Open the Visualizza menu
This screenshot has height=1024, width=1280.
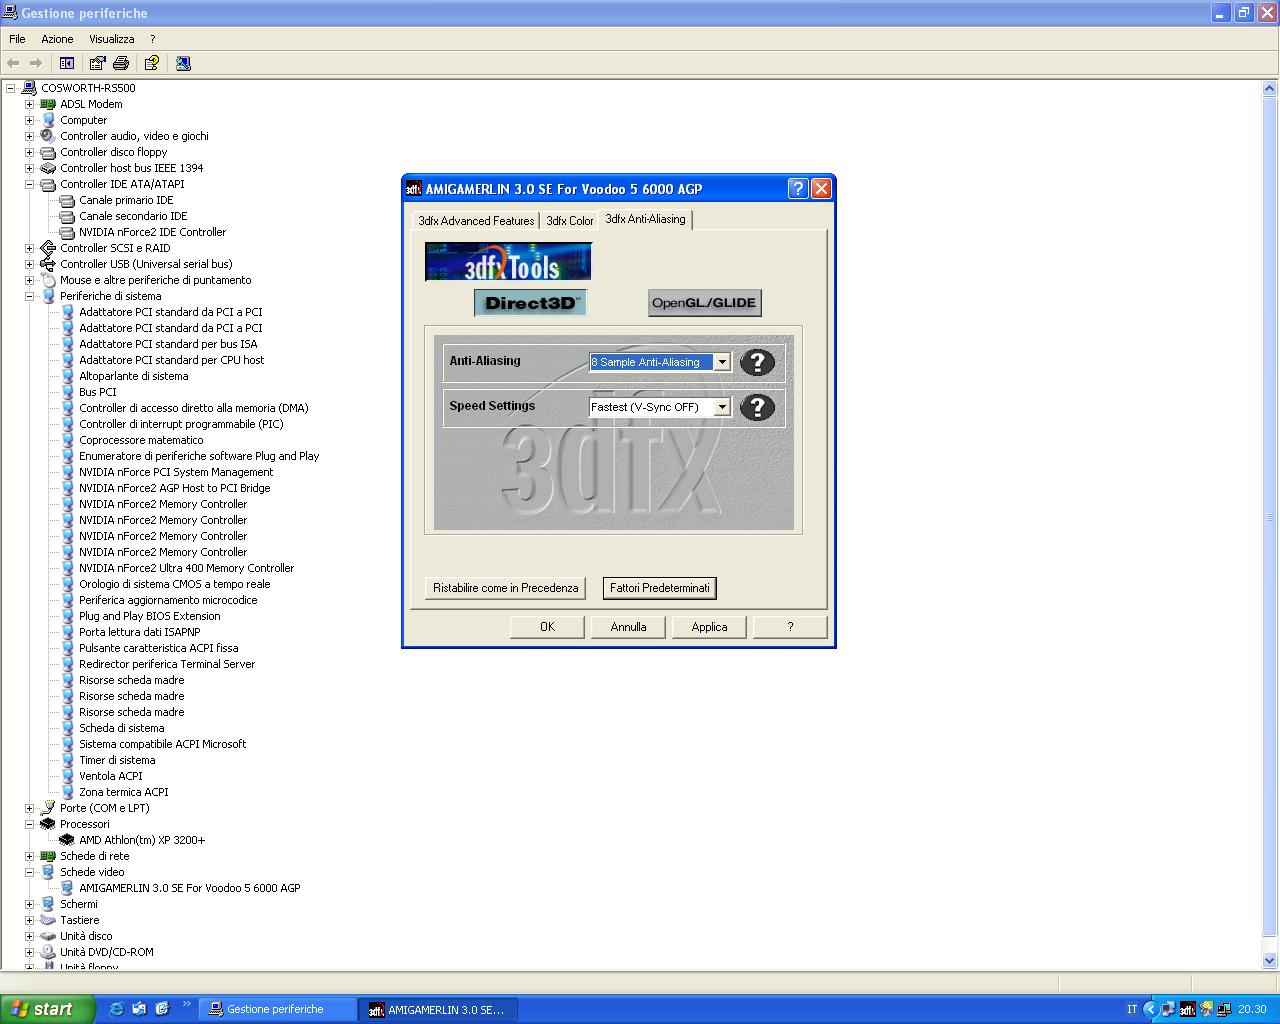(x=111, y=39)
